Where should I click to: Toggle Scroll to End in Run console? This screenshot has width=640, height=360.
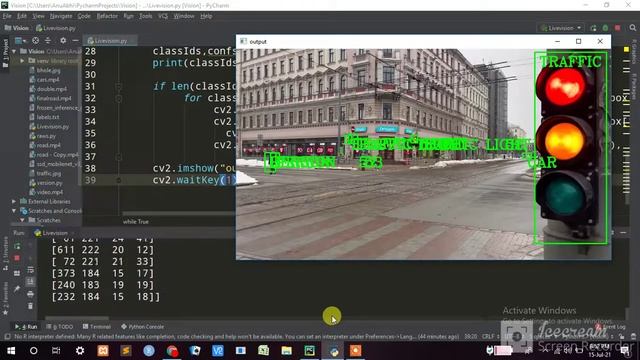[31, 282]
